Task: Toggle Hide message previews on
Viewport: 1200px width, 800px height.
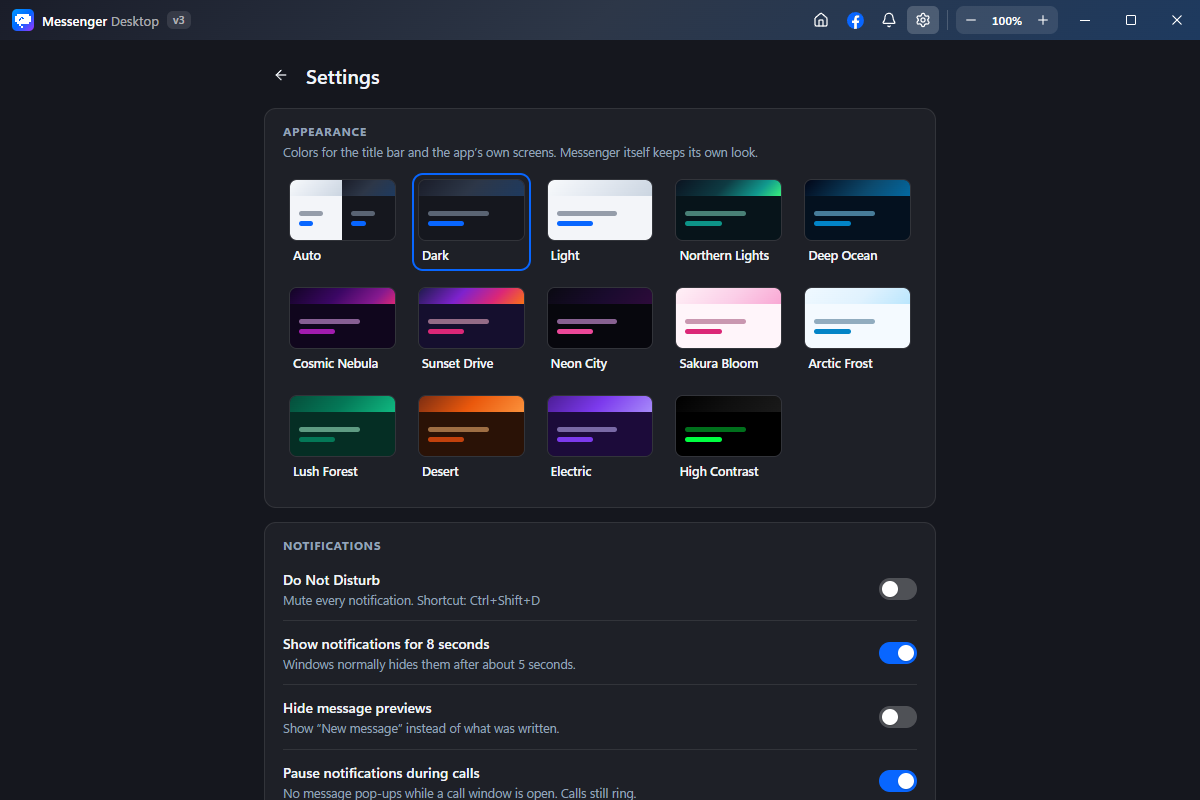Action: pos(898,717)
